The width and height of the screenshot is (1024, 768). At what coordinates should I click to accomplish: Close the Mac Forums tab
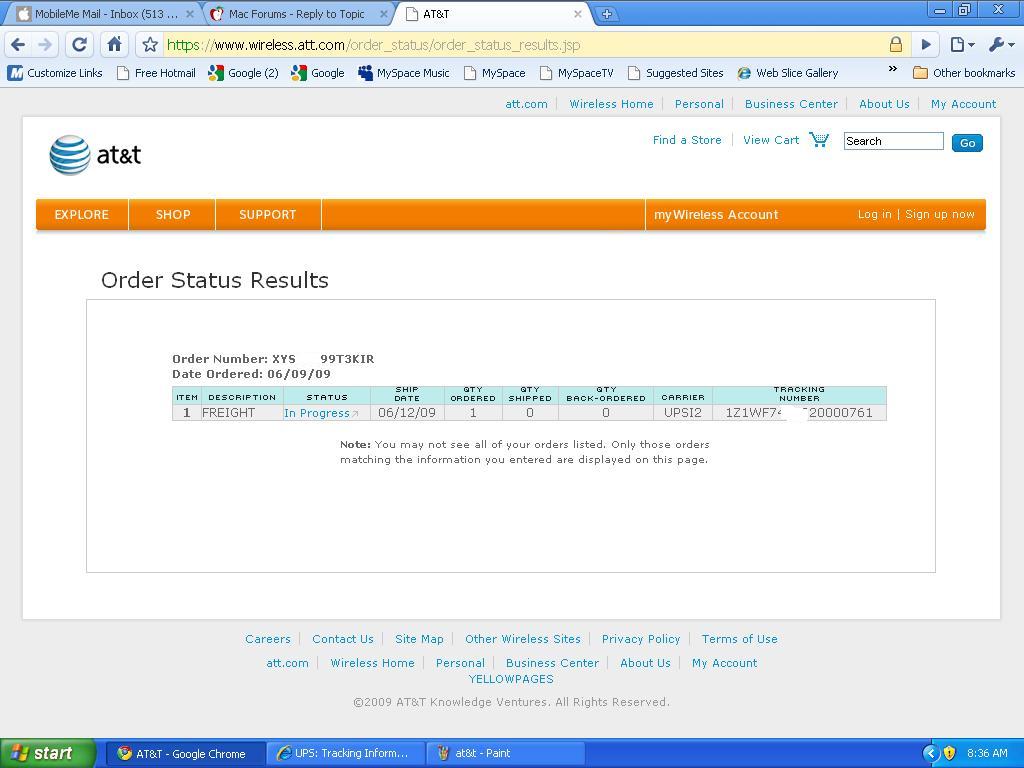[x=383, y=14]
